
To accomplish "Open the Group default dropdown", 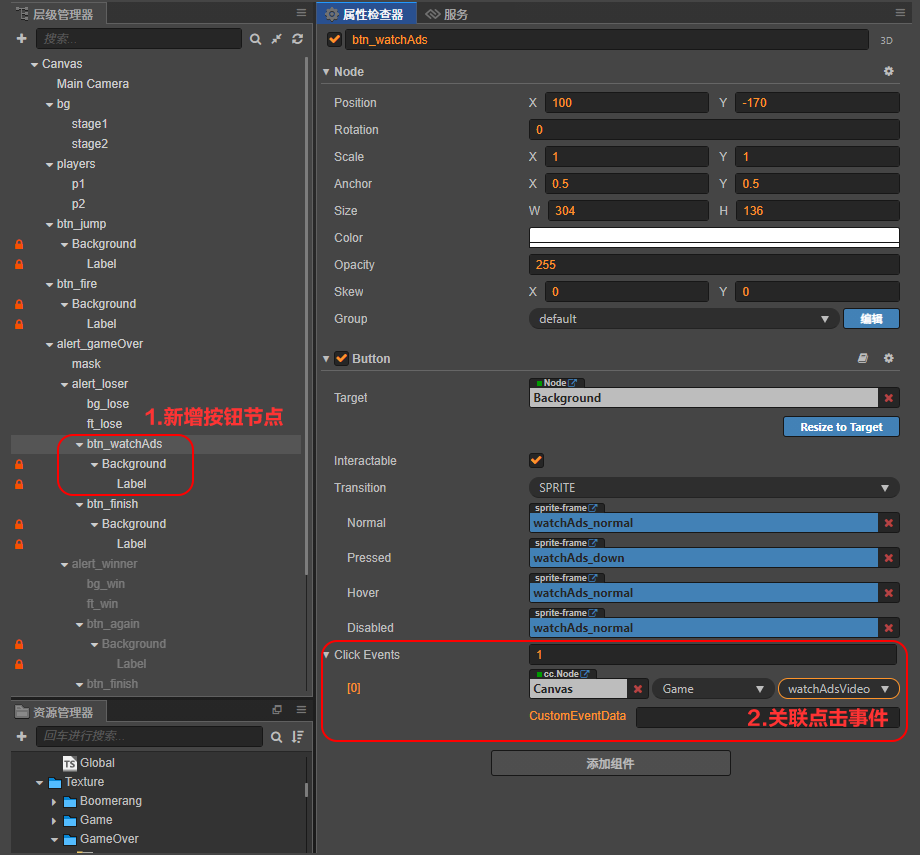I will pos(684,319).
